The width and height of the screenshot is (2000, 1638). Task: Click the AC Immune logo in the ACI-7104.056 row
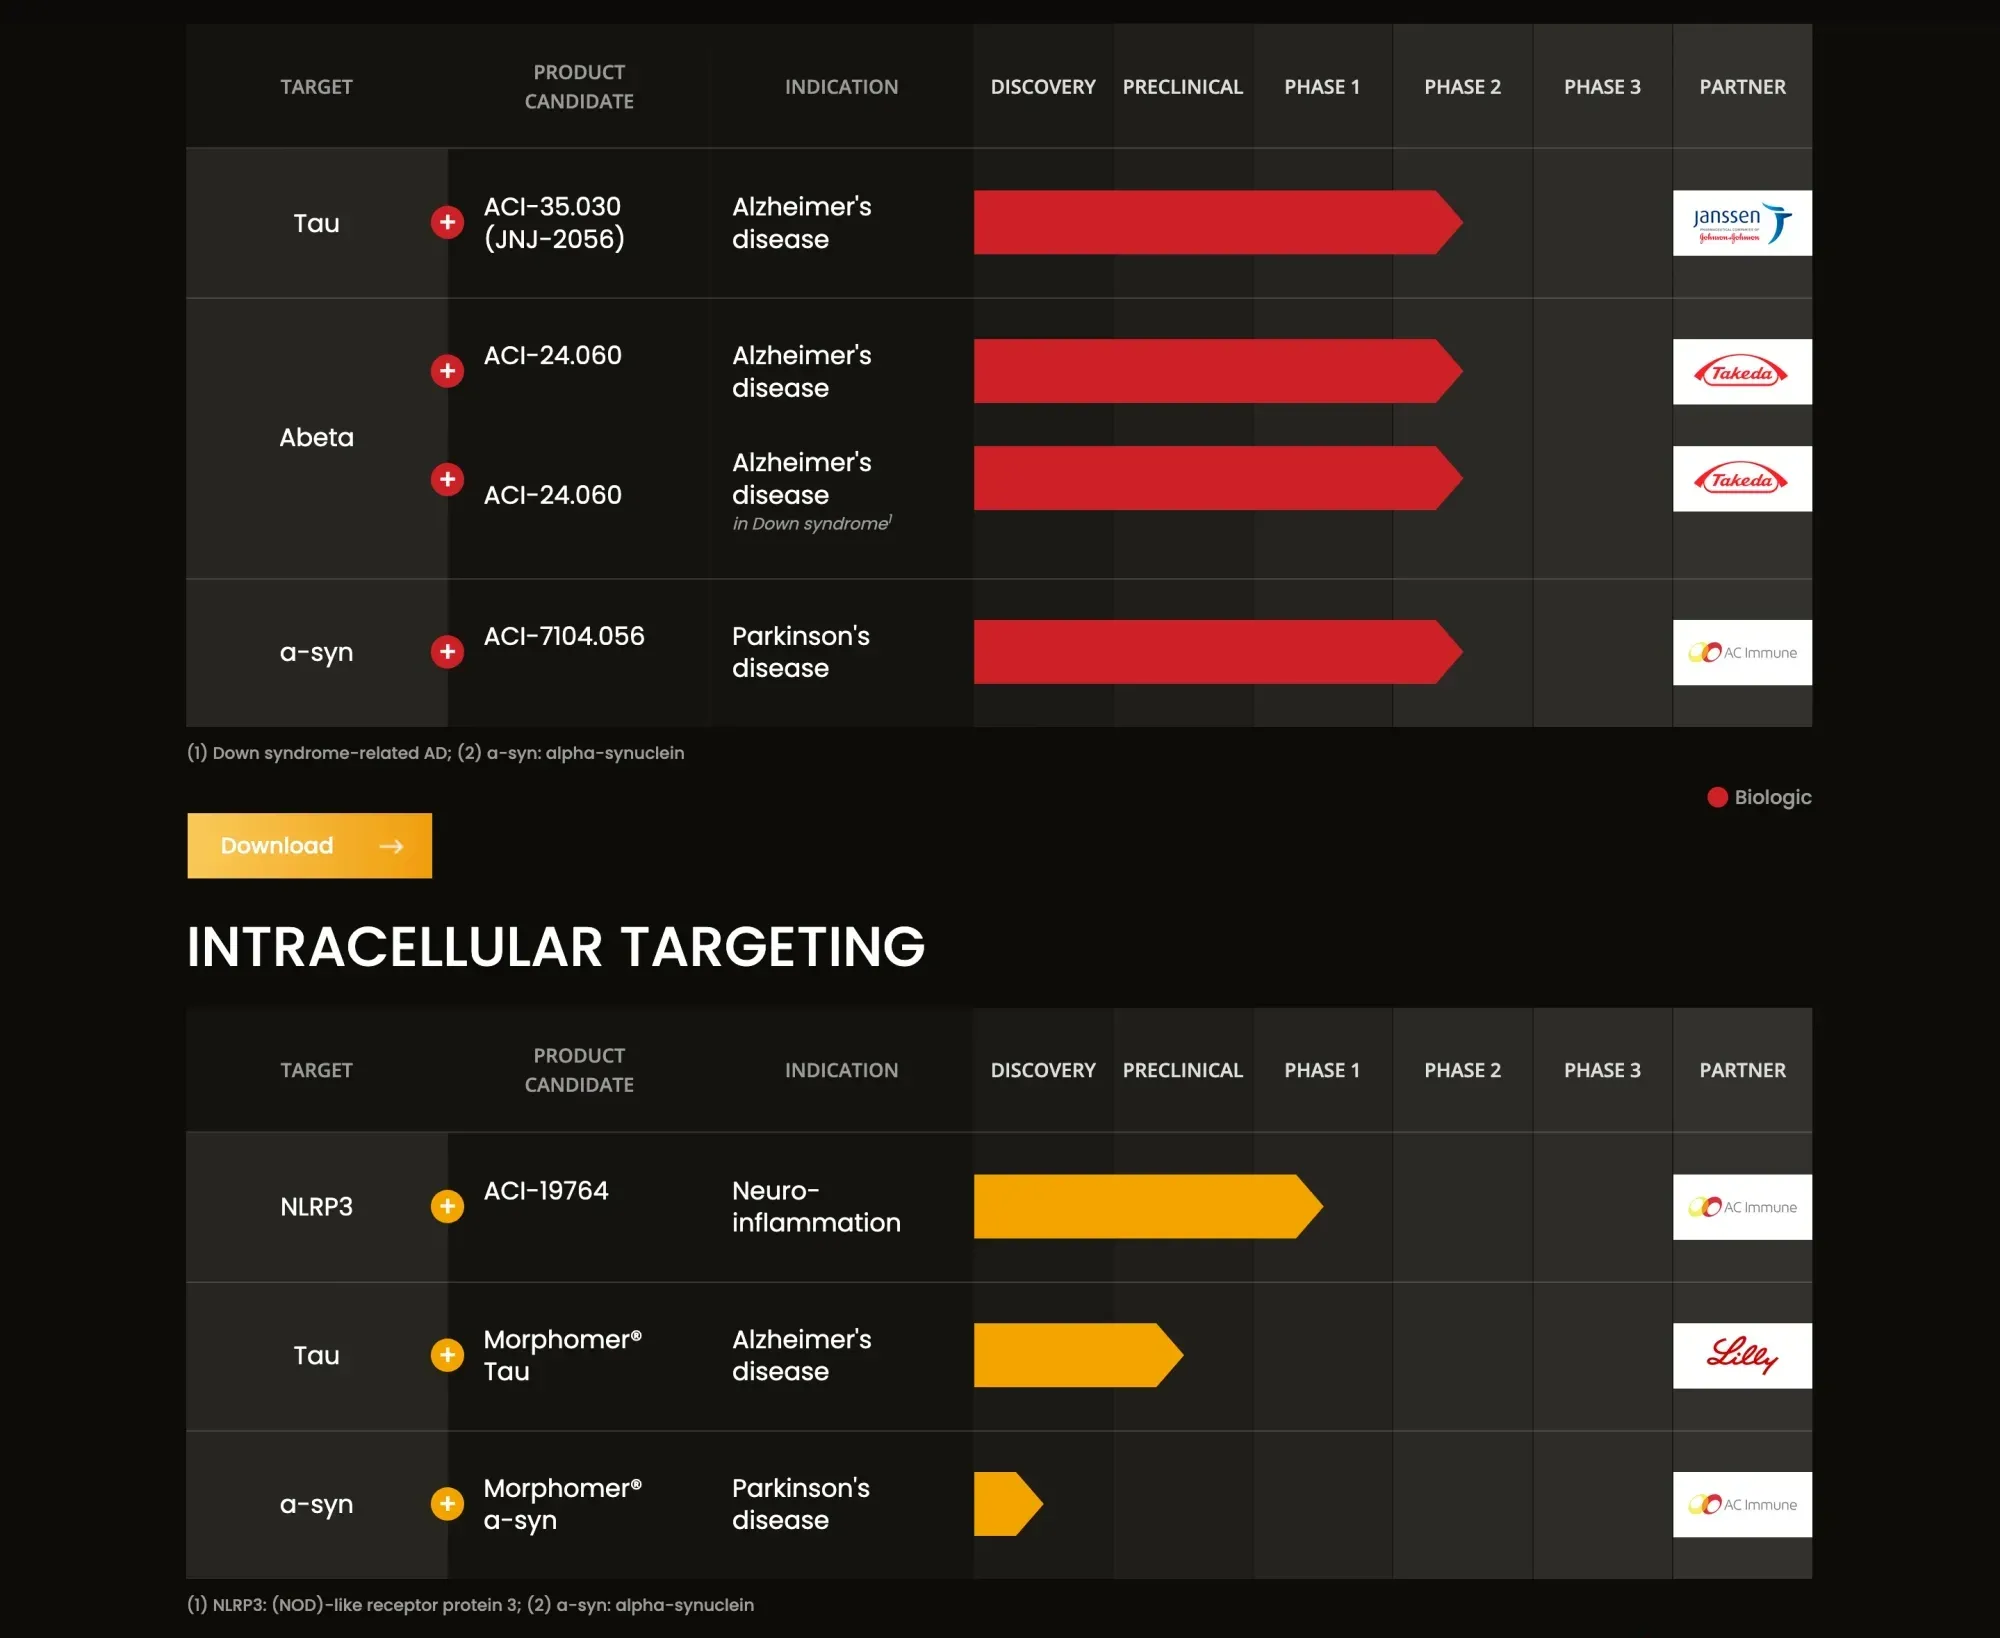[1741, 653]
